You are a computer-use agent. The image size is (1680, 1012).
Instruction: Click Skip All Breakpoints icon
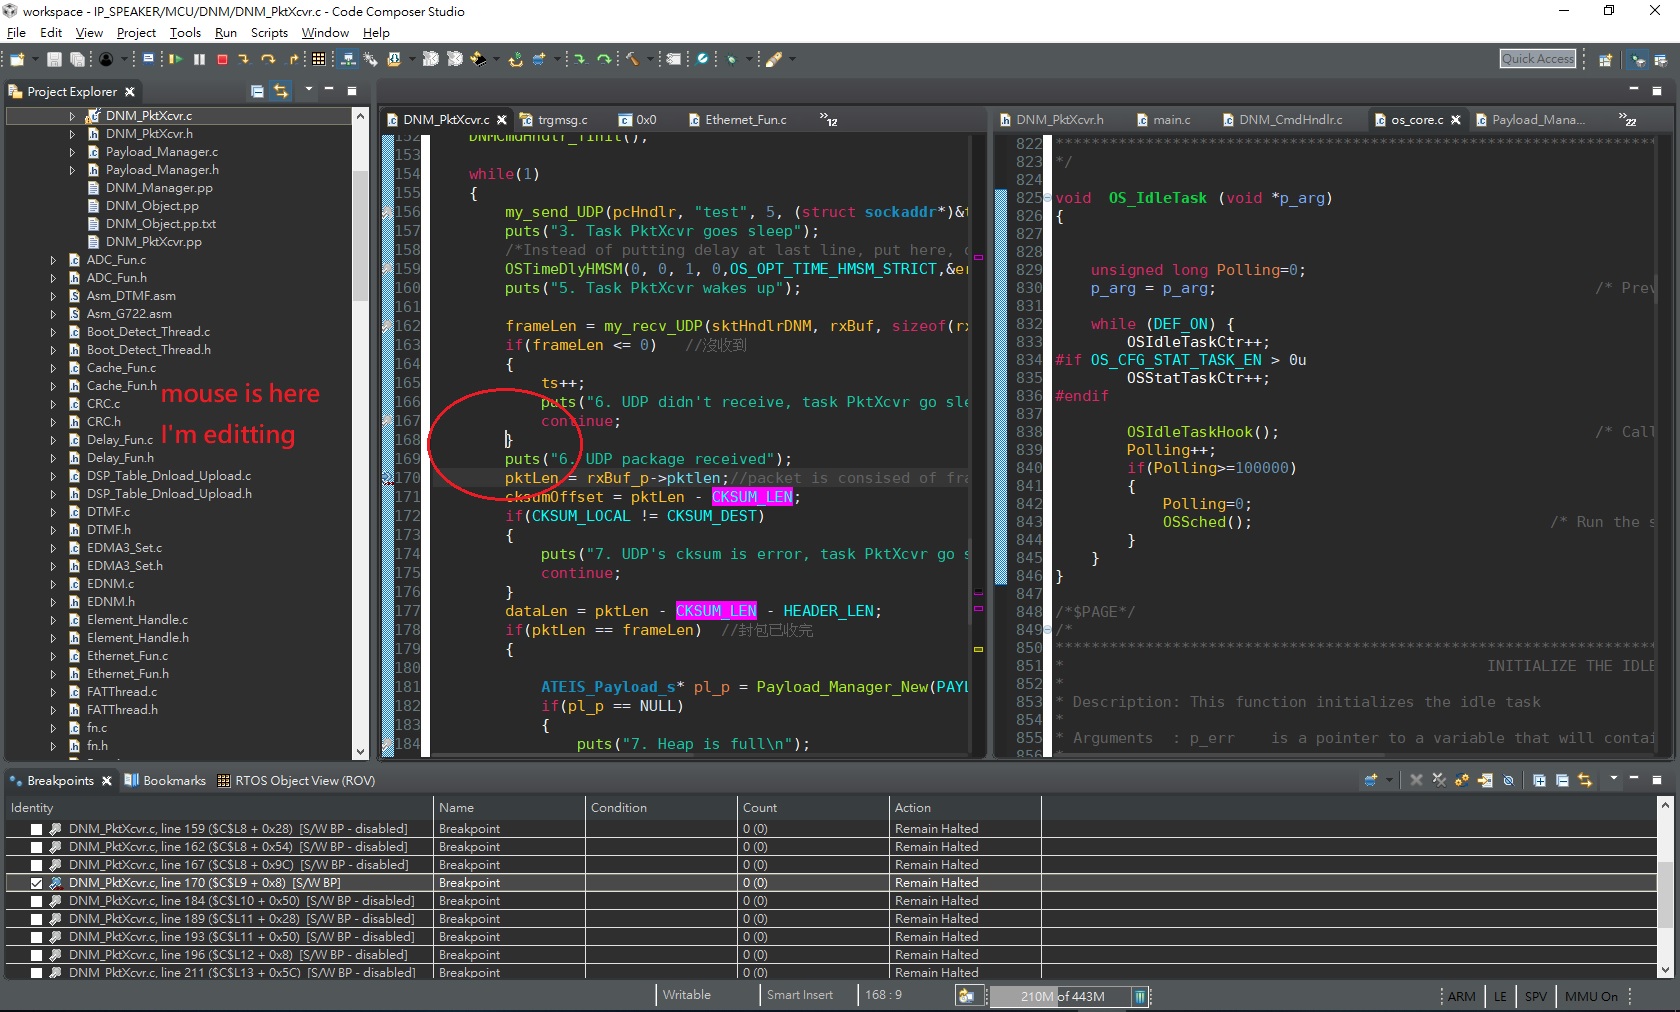pos(1508,780)
